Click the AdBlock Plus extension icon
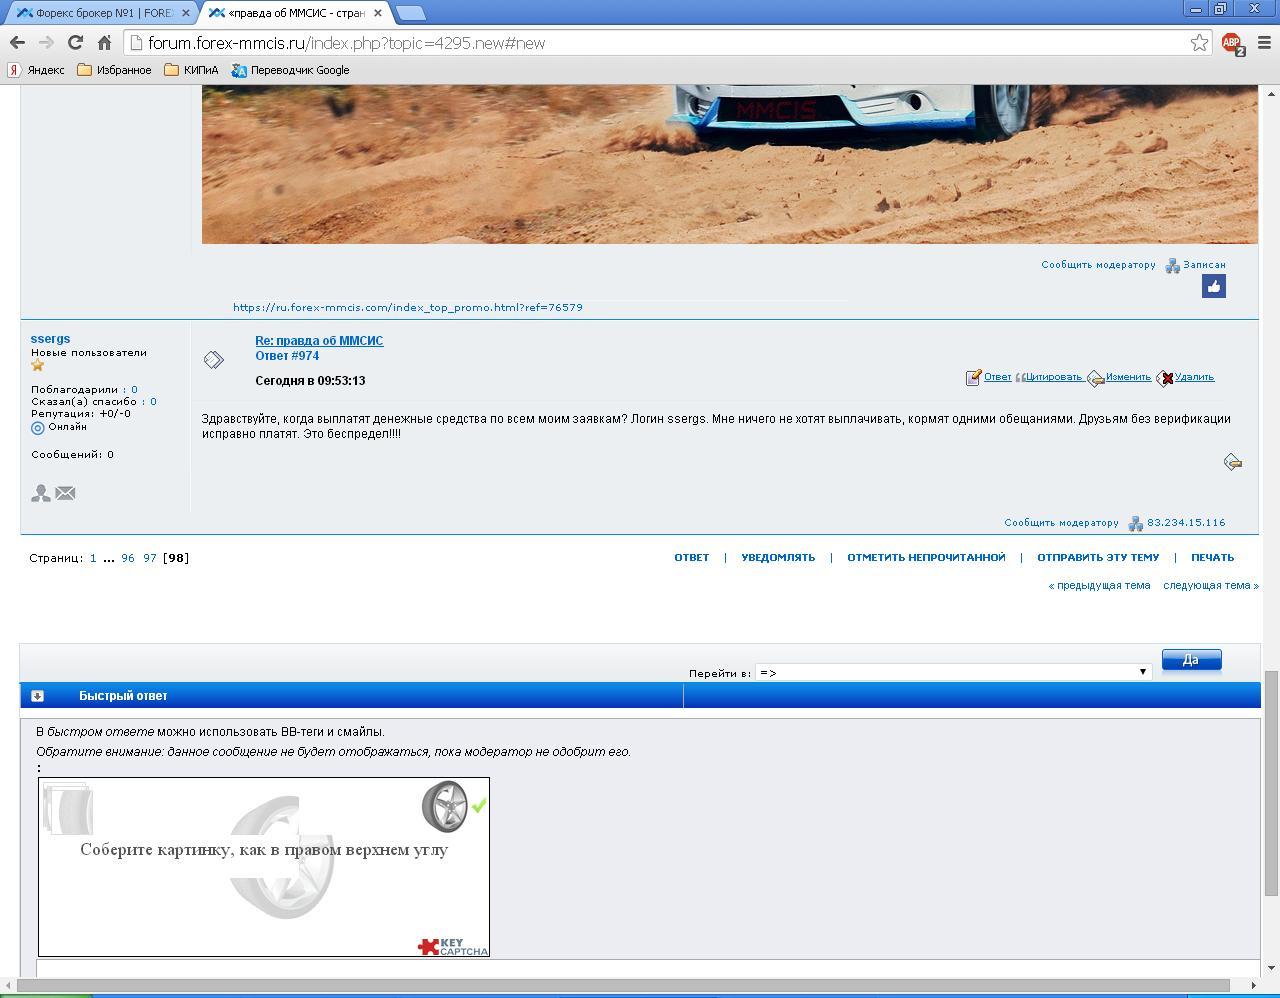This screenshot has width=1280, height=998. (1232, 43)
